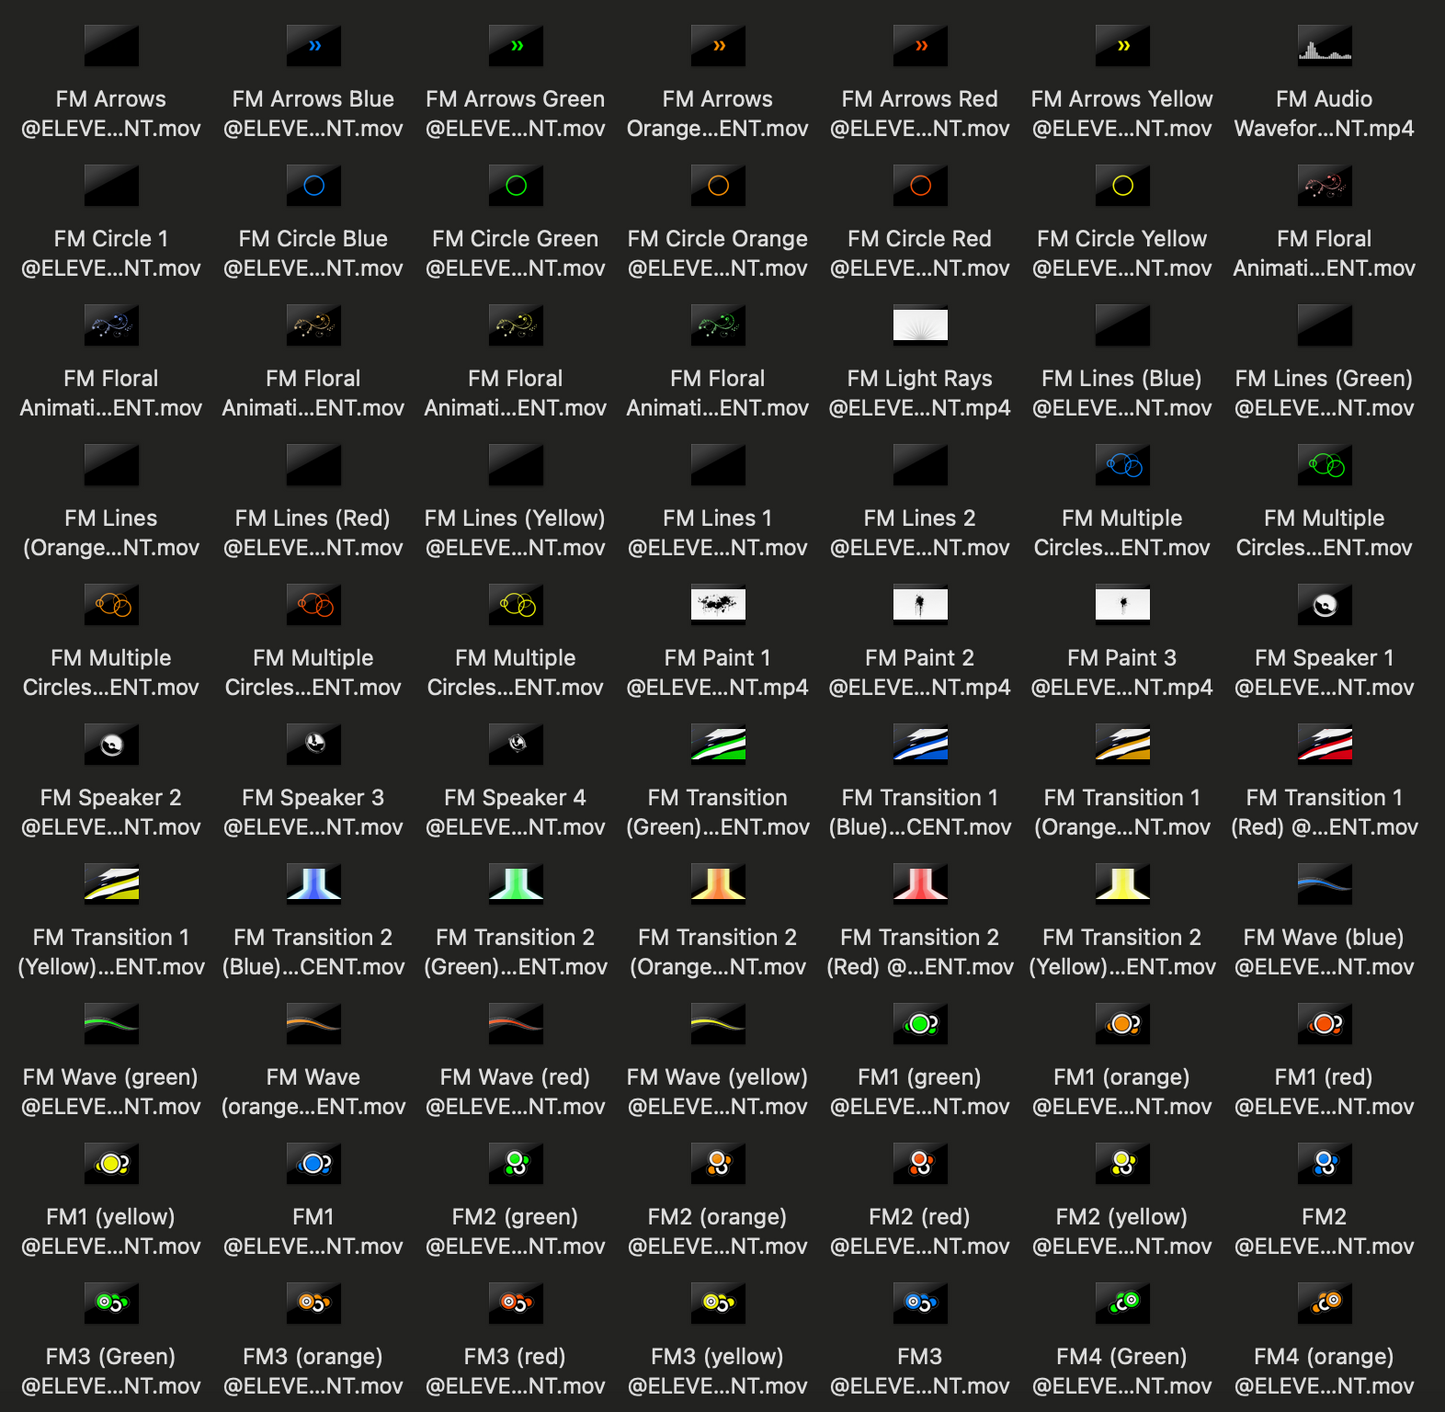Select FM Transition 2 (Red) file
The height and width of the screenshot is (1412, 1445).
click(920, 885)
